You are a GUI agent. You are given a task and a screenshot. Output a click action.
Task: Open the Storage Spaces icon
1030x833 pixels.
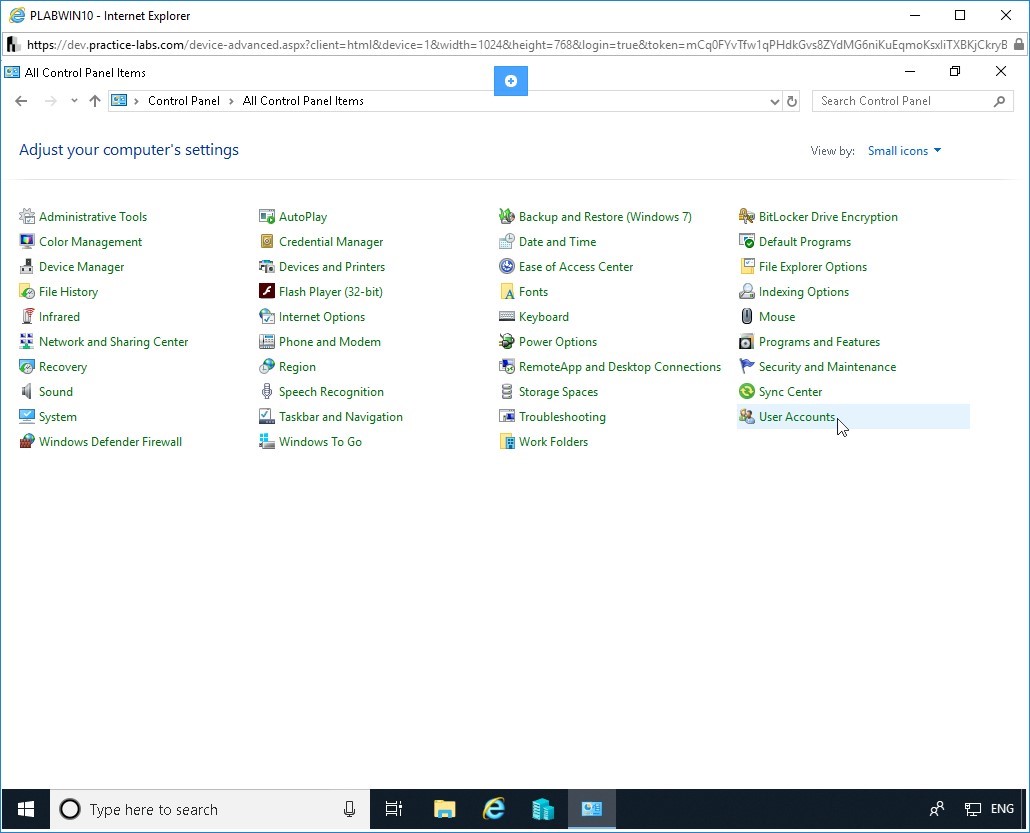tap(506, 391)
